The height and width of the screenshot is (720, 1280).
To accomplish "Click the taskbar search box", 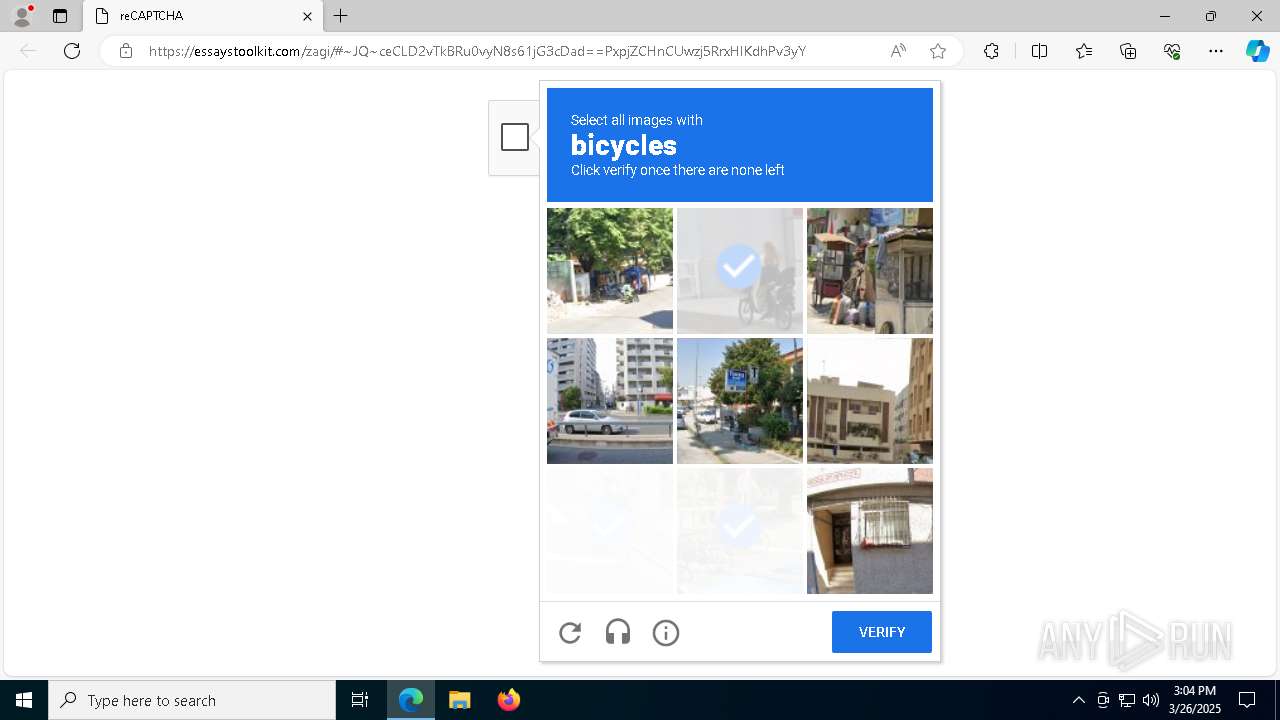I will click(192, 700).
